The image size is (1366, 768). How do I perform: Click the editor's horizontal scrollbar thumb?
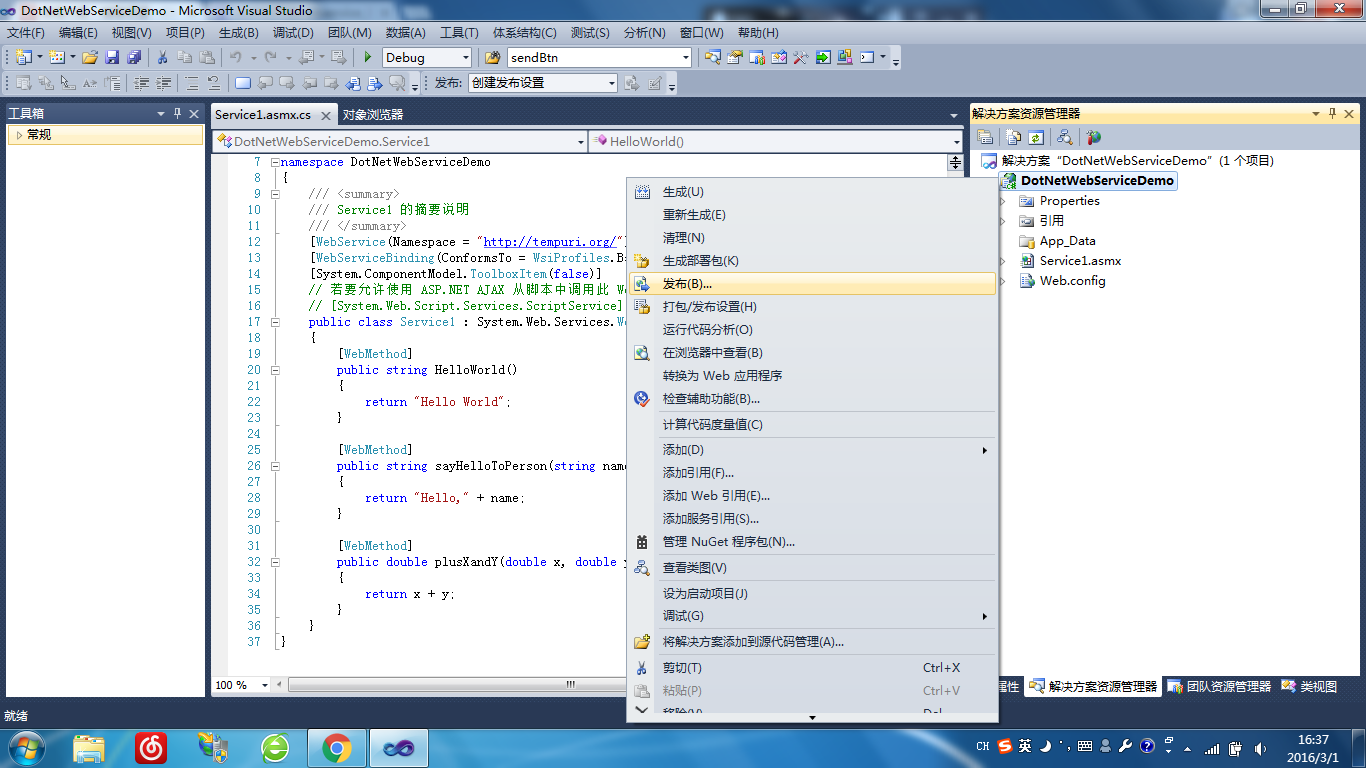pyautogui.click(x=456, y=685)
